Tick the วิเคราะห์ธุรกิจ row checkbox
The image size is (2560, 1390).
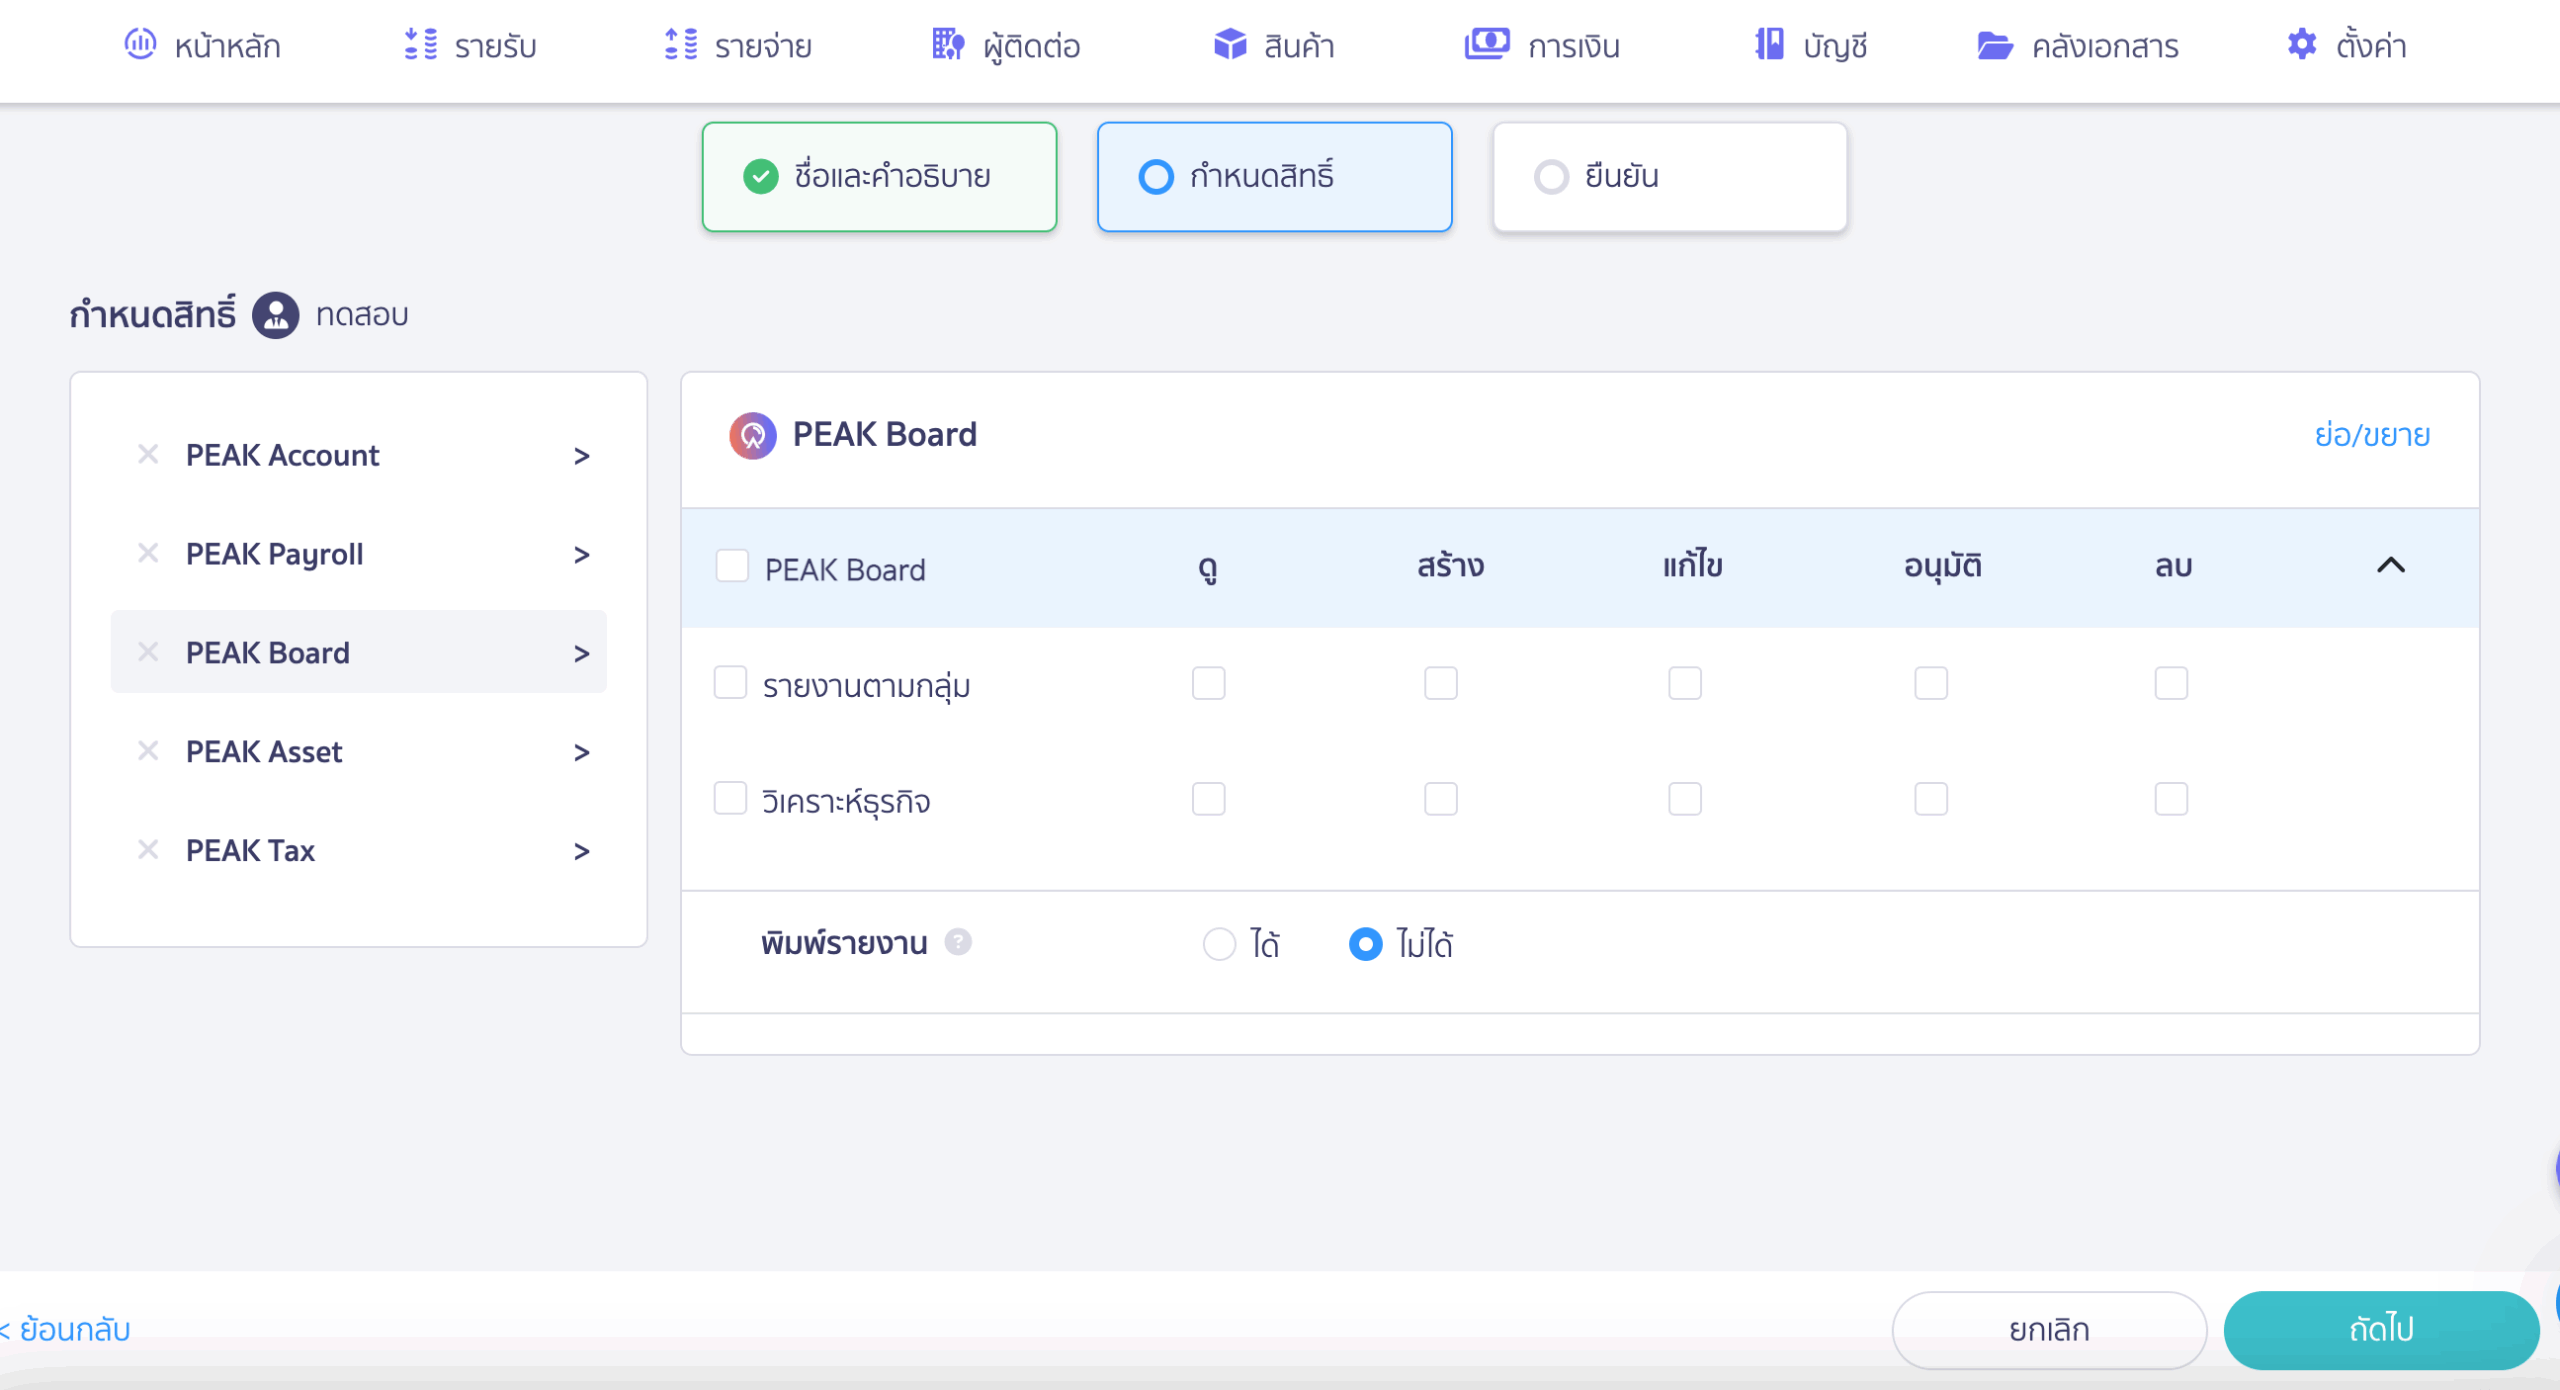tap(730, 799)
